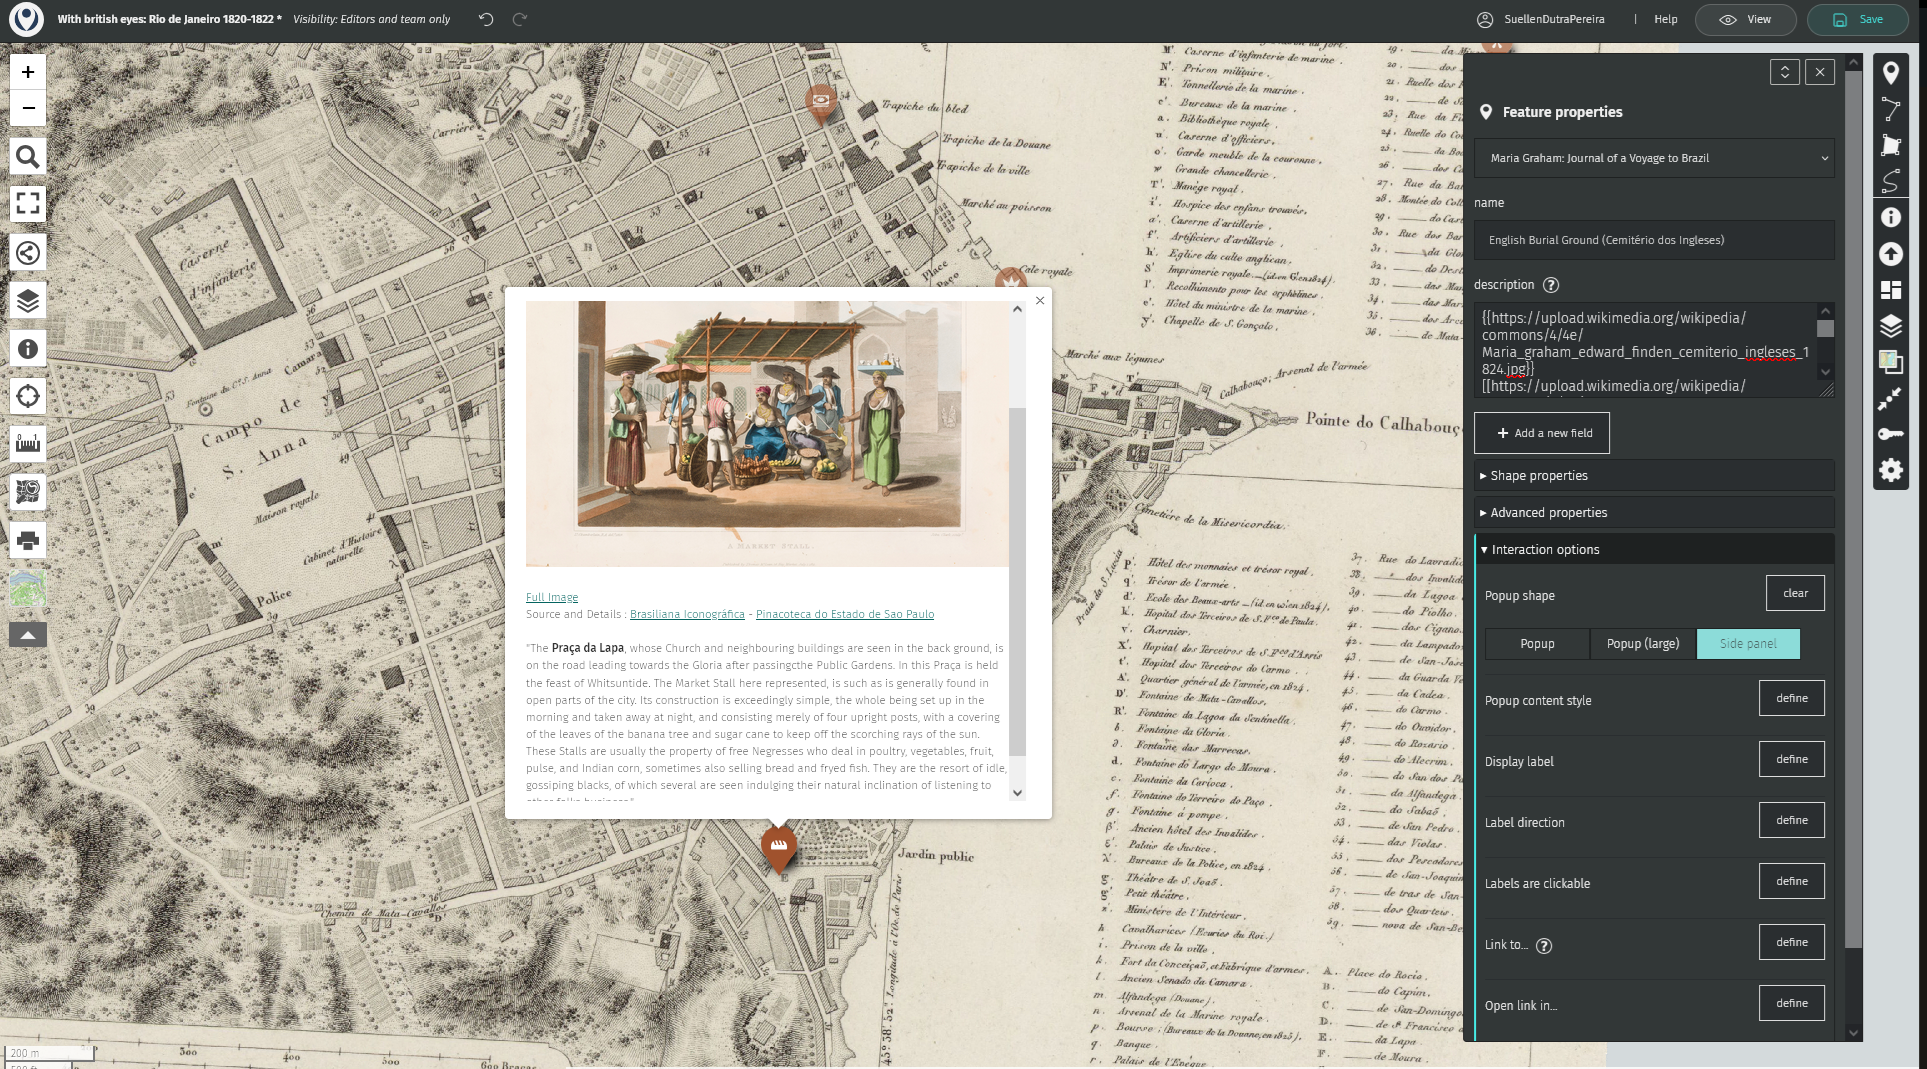Open the layer dropdown showing Maria Graham

tap(1653, 158)
